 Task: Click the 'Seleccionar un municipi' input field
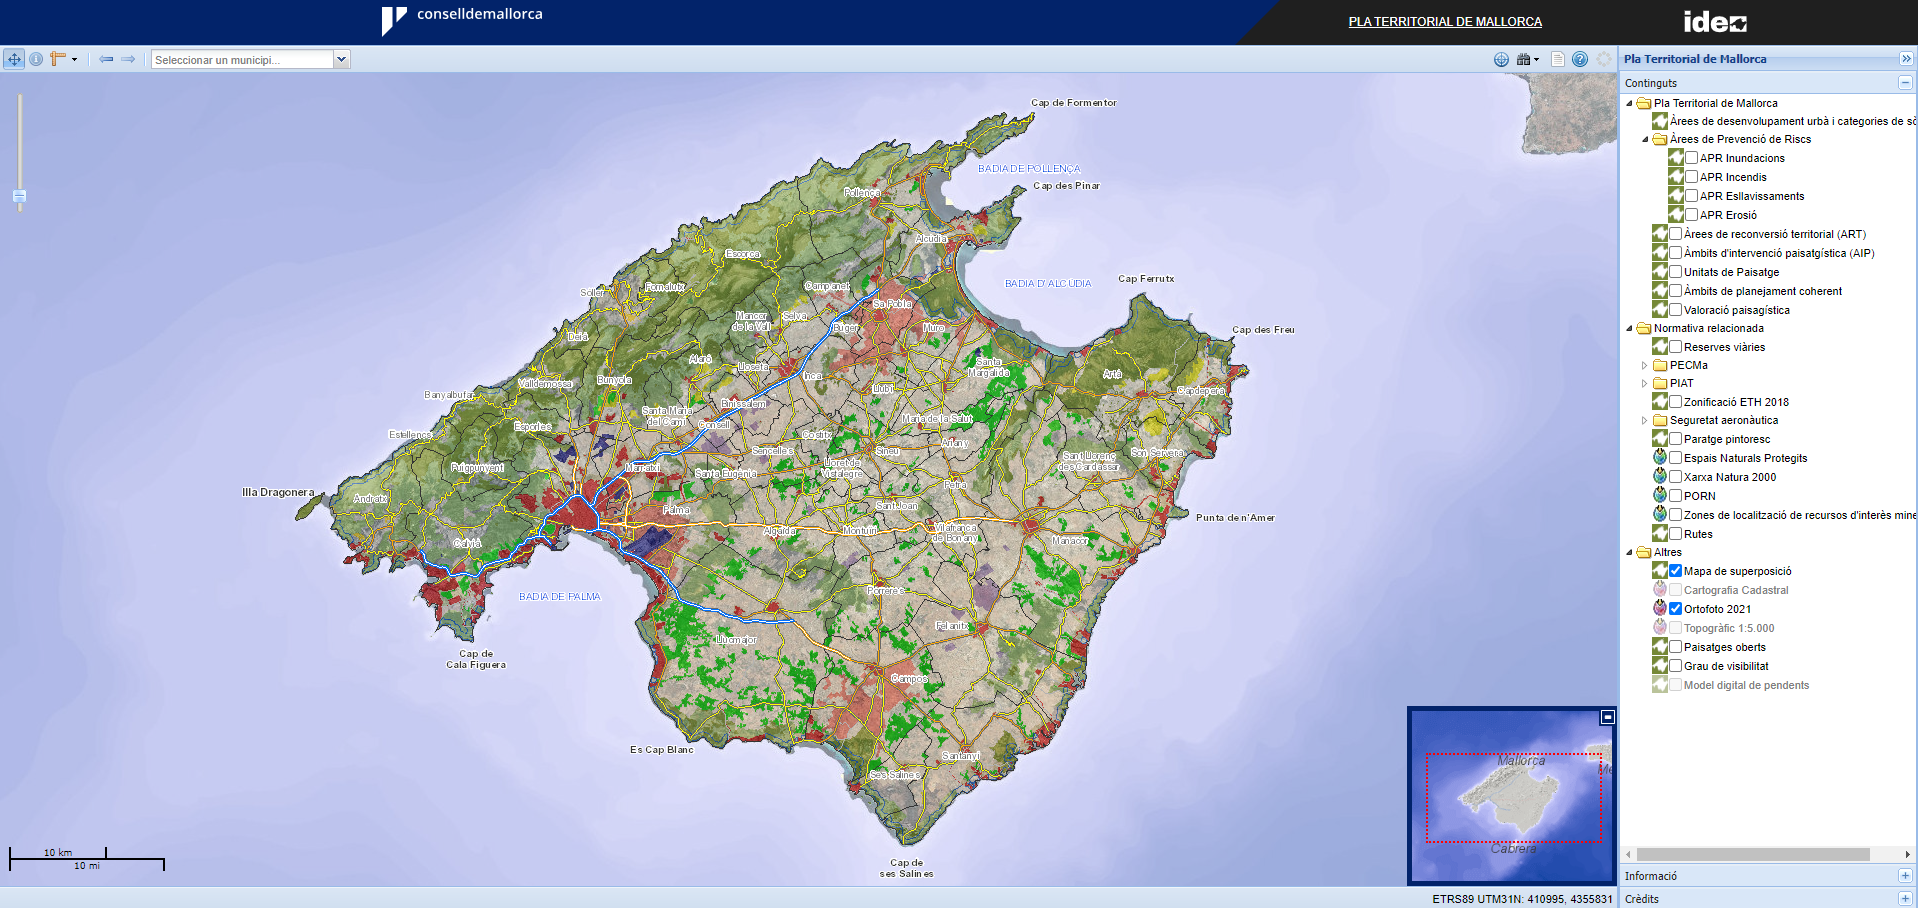242,59
